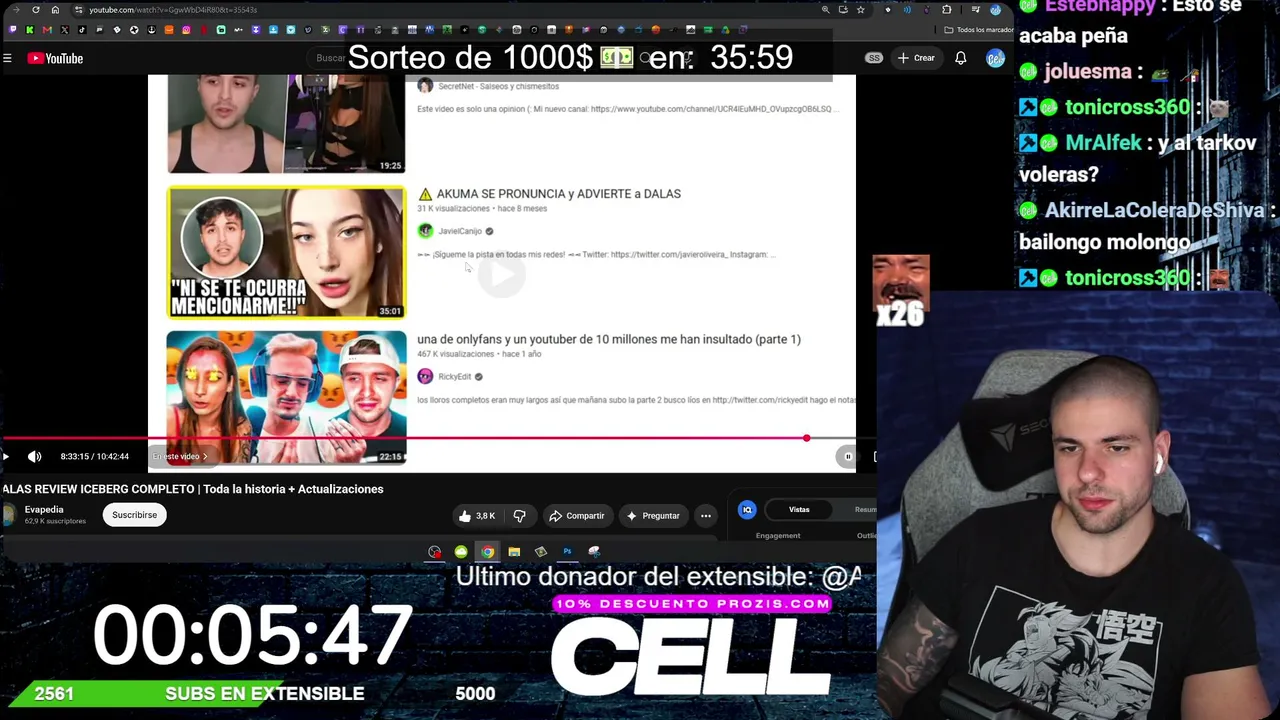Viewport: 1280px width, 720px height.
Task: Open the YouTube guide hamburger menu
Action: tap(7, 58)
